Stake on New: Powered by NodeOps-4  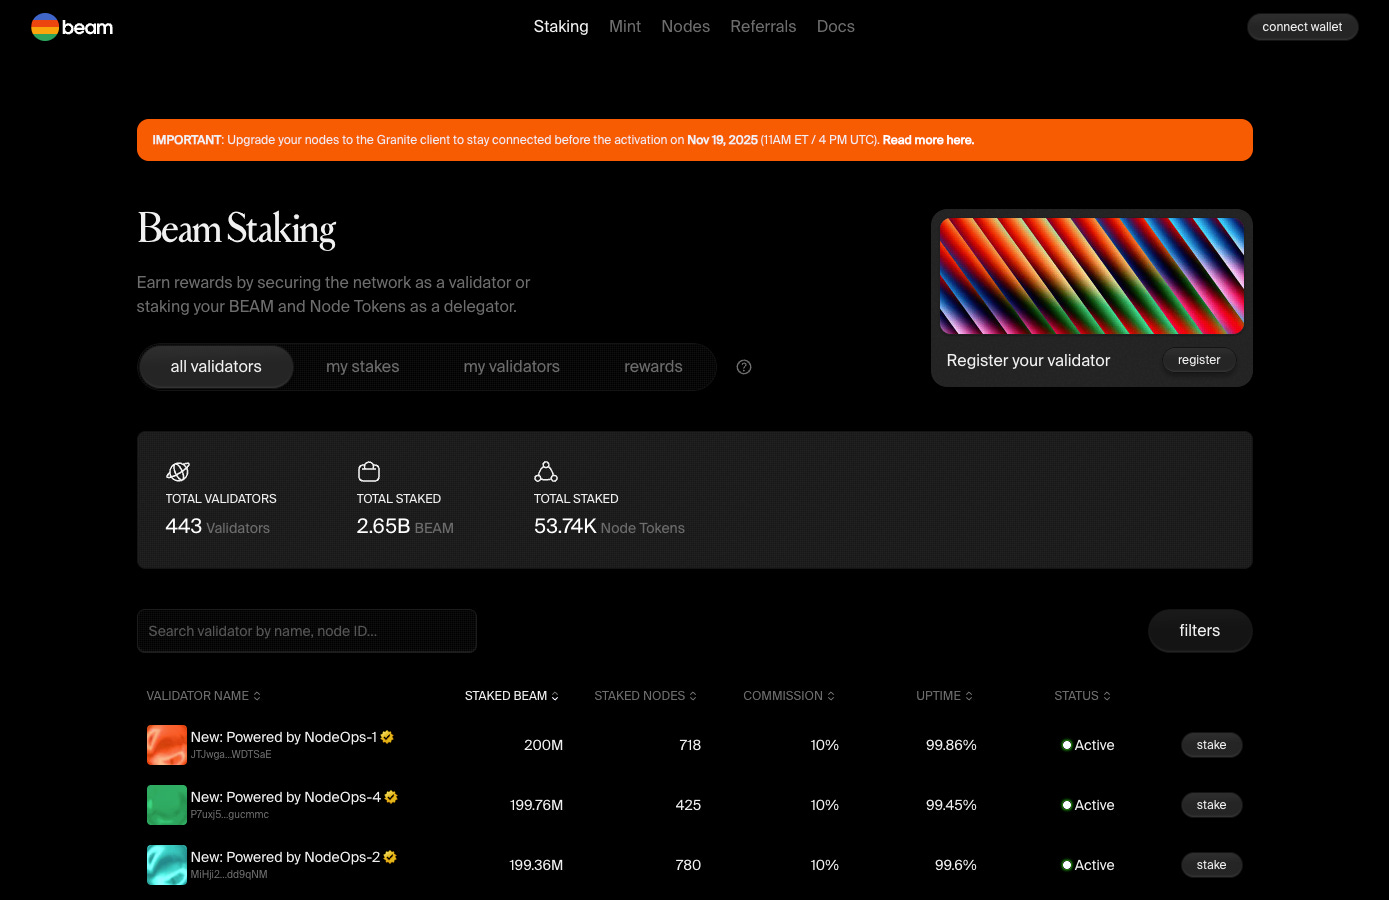pos(1212,805)
